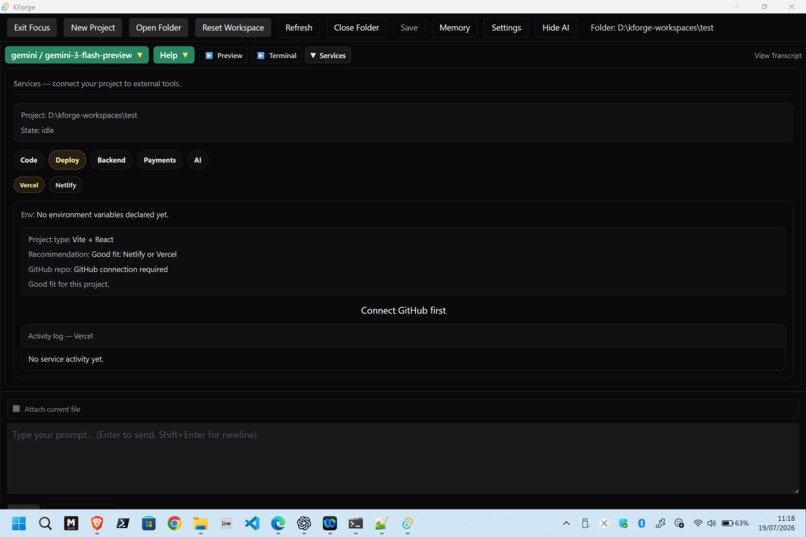This screenshot has height=537, width=806.
Task: Open the M app icon in taskbar
Action: click(x=71, y=523)
